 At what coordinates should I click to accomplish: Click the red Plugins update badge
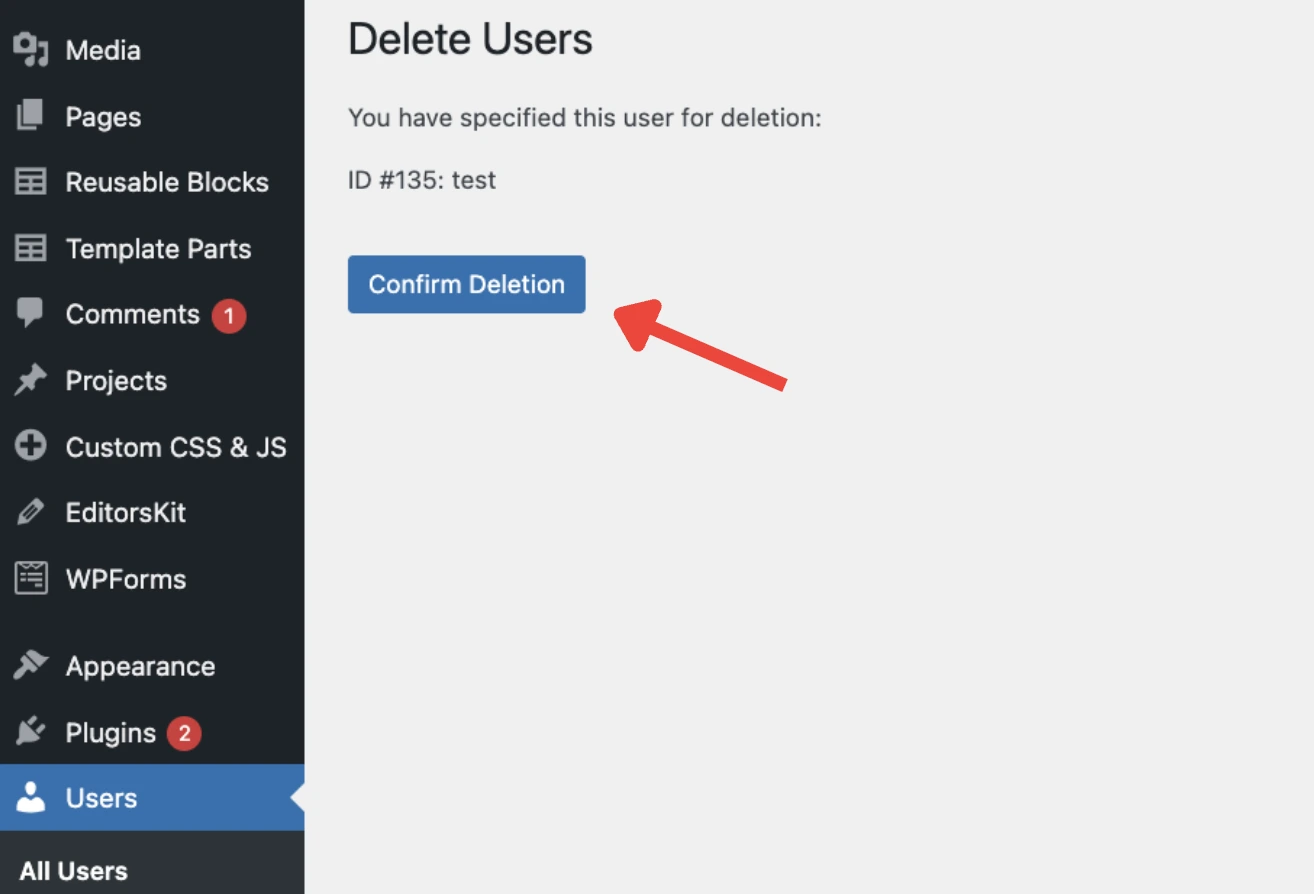click(184, 734)
